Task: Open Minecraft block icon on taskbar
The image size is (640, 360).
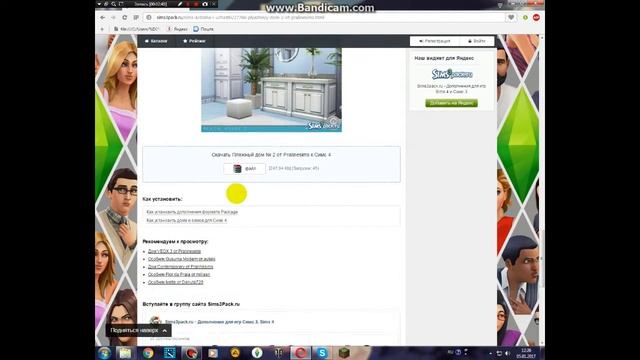Action: click(x=344, y=353)
